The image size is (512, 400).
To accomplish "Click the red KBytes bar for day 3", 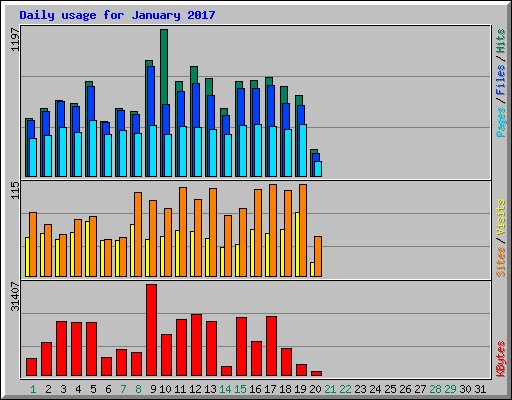I will click(61, 349).
